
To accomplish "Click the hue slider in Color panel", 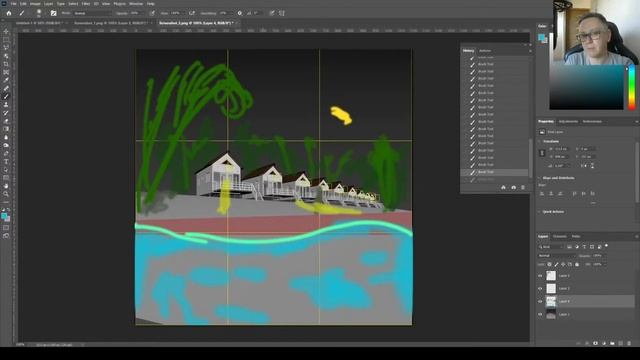I will coord(631,87).
